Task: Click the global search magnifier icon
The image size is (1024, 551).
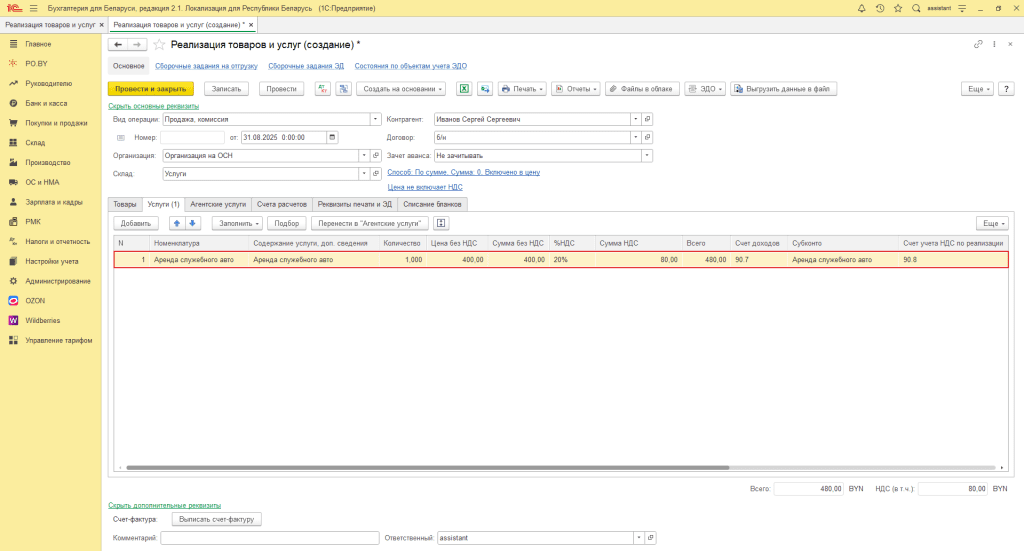Action: pos(916,8)
